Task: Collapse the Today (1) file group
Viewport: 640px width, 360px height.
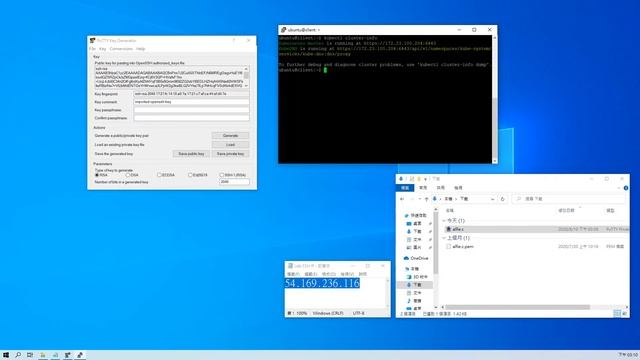Action: coord(444,221)
